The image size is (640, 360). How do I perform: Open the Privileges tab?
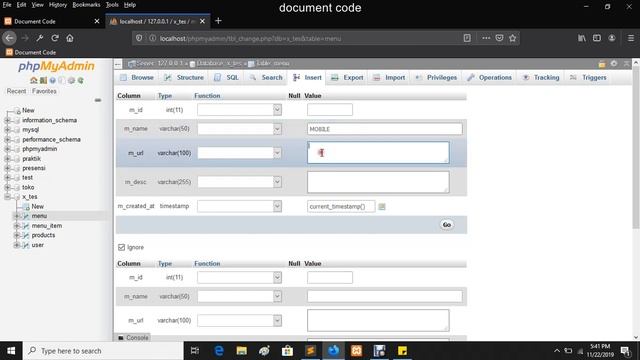436,78
